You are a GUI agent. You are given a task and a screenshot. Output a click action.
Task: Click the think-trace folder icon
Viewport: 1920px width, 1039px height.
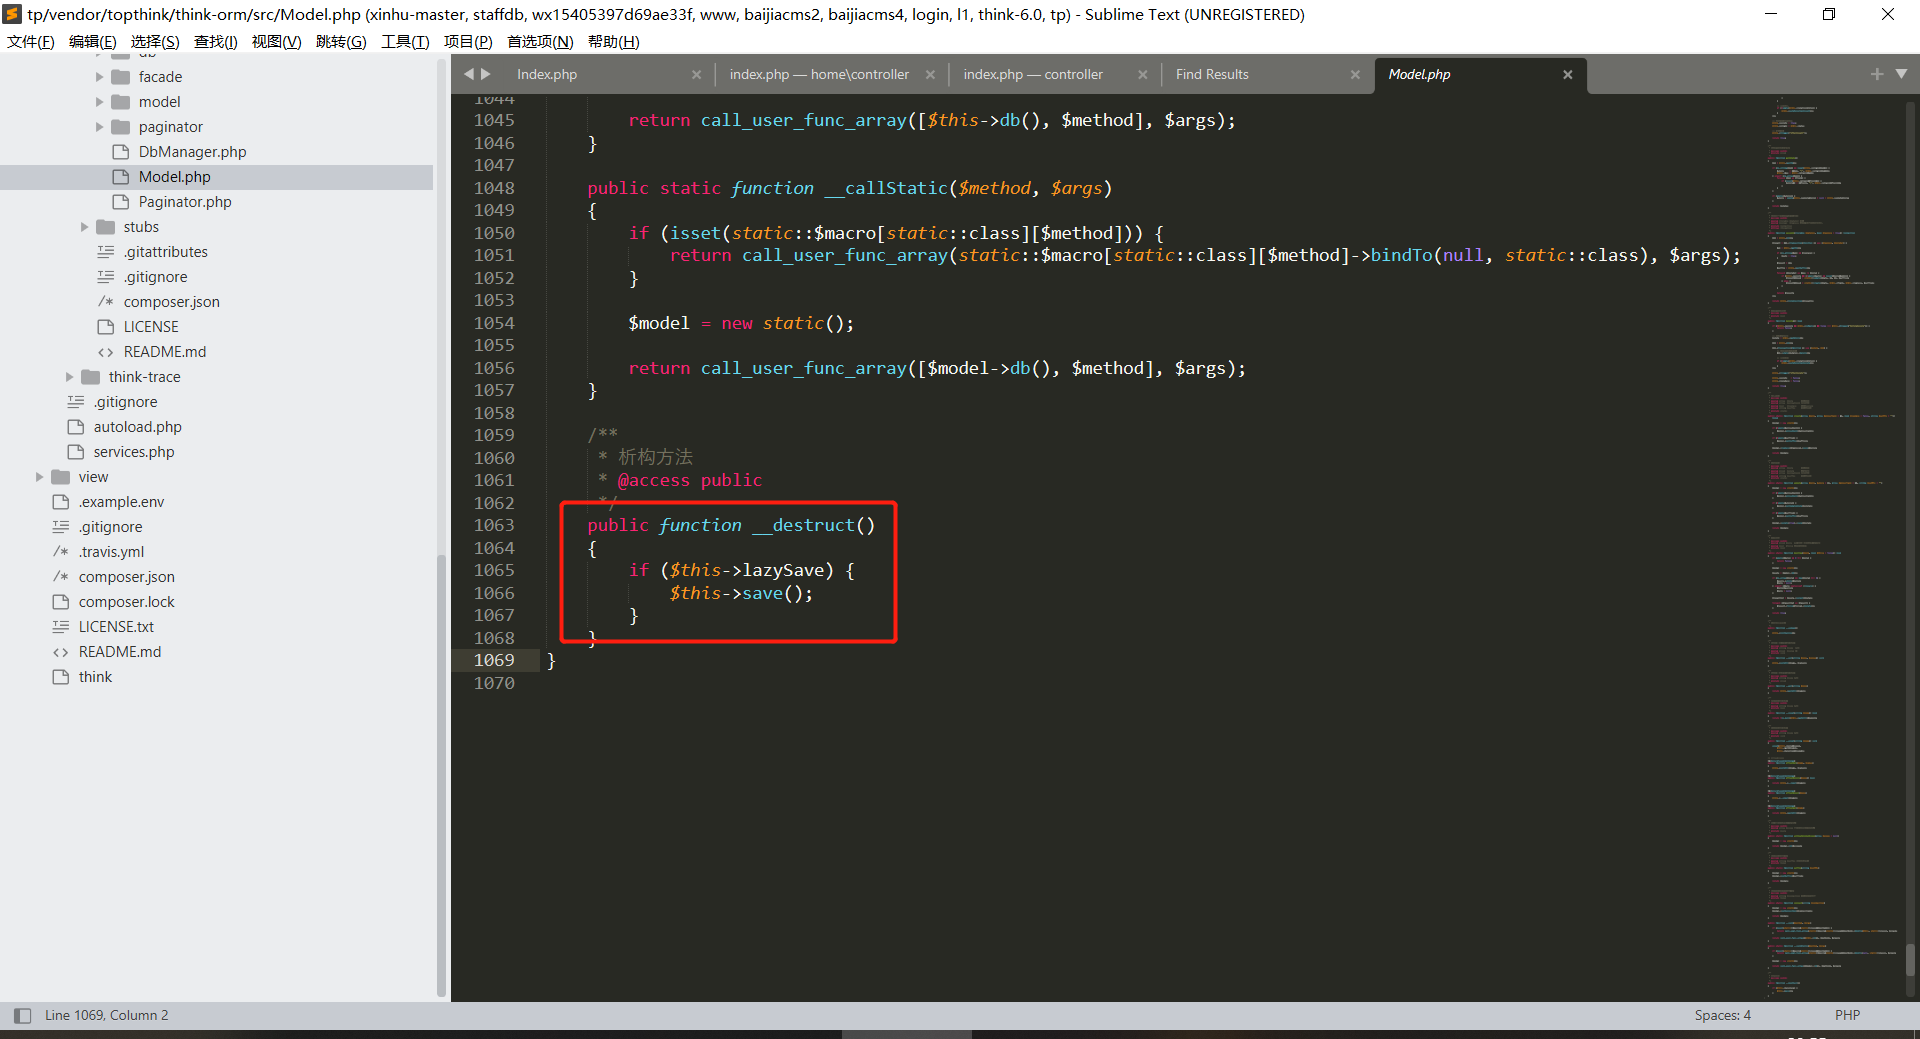click(91, 377)
